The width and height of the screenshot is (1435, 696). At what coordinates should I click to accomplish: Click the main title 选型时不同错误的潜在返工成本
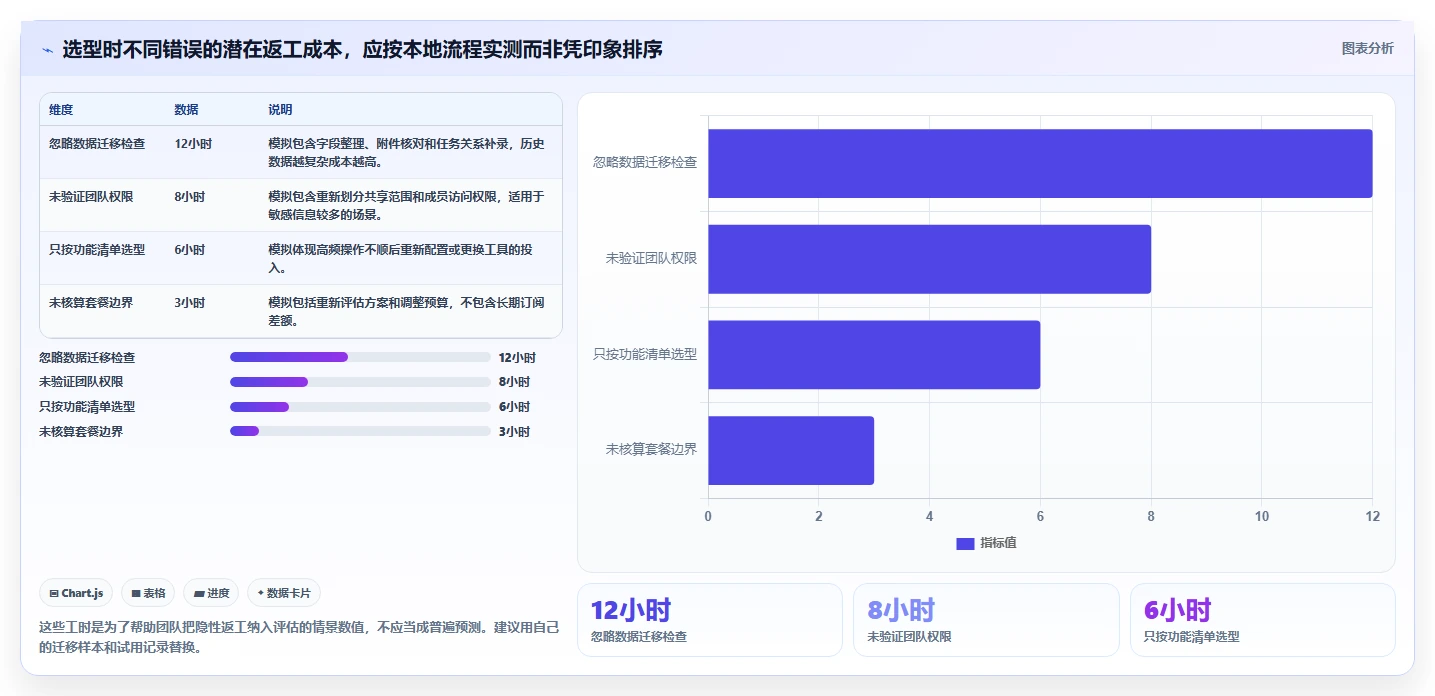[362, 50]
